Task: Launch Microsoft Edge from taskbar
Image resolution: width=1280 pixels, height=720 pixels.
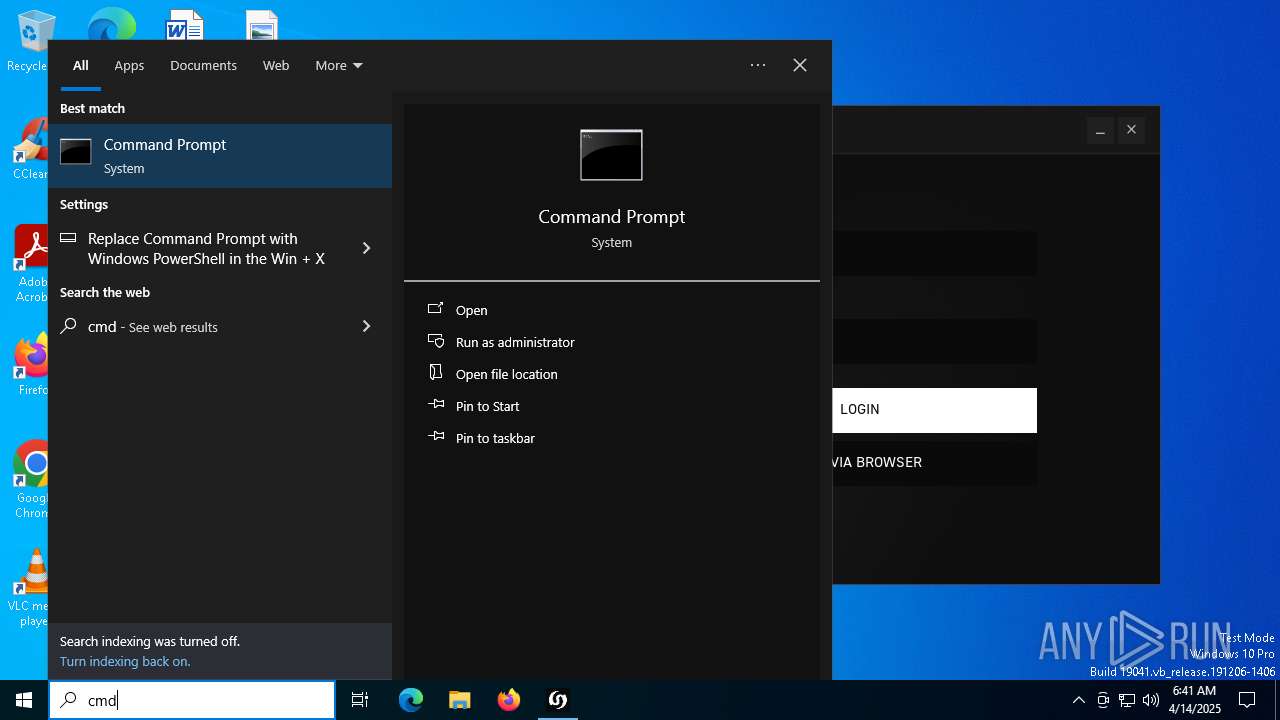Action: pos(411,700)
